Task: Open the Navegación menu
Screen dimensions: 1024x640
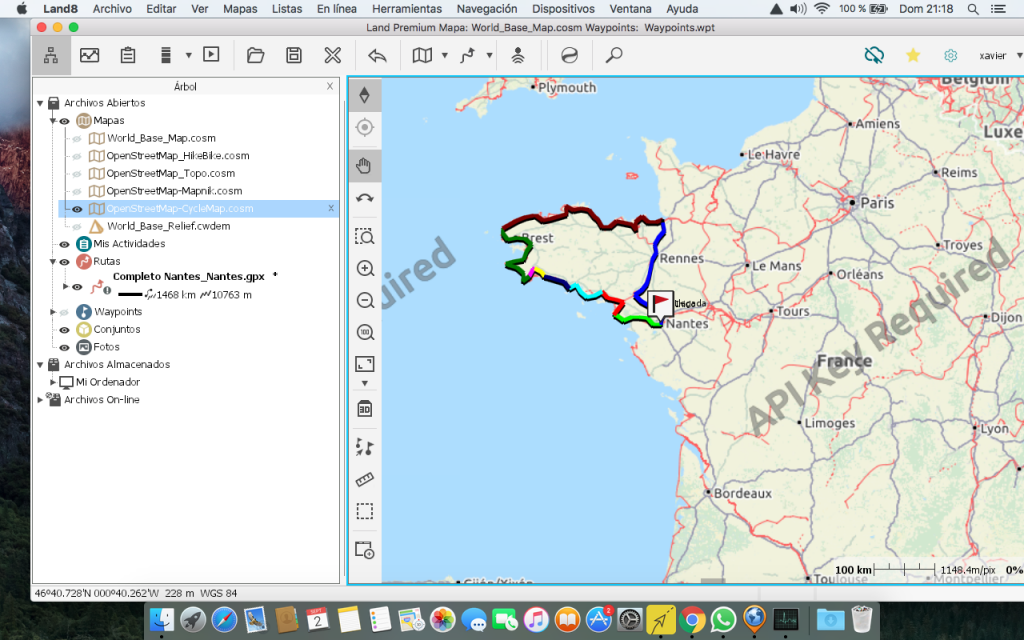Action: tap(486, 9)
